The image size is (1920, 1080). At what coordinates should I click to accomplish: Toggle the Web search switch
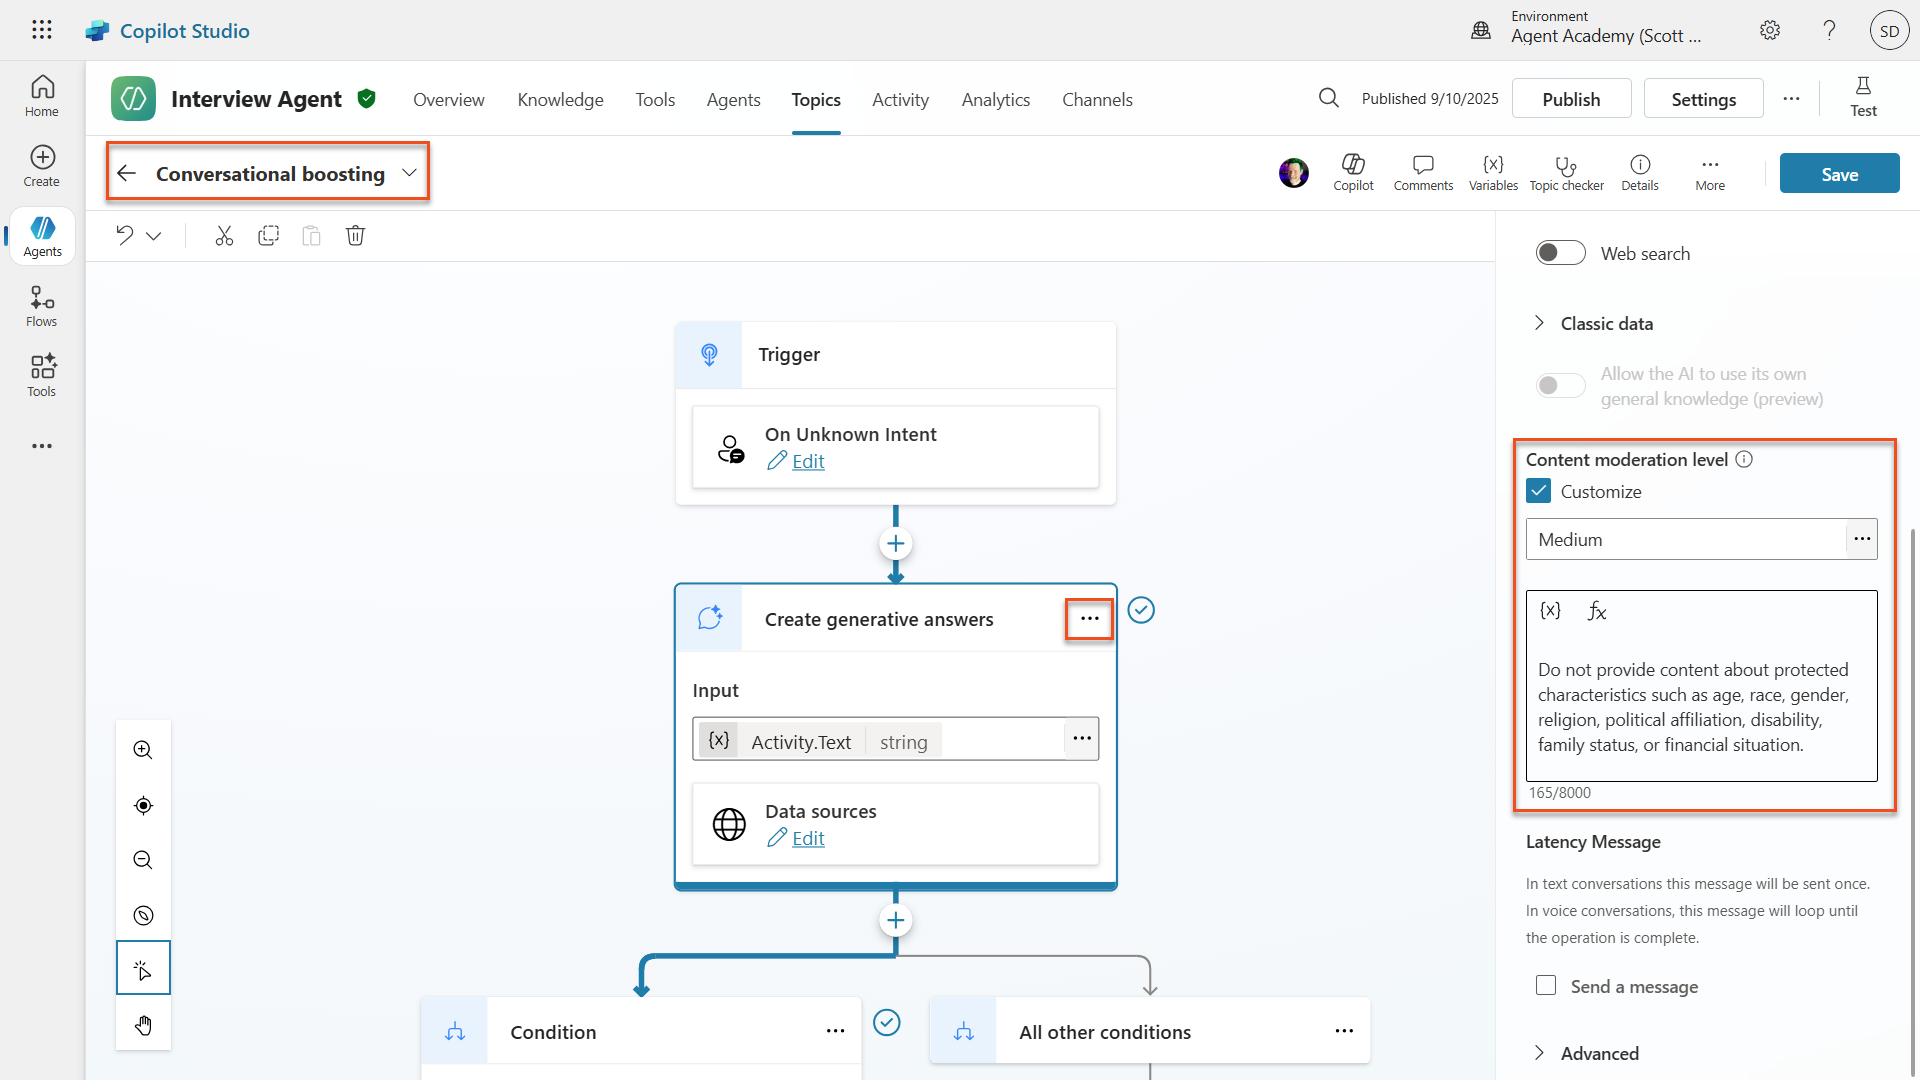pyautogui.click(x=1560, y=253)
